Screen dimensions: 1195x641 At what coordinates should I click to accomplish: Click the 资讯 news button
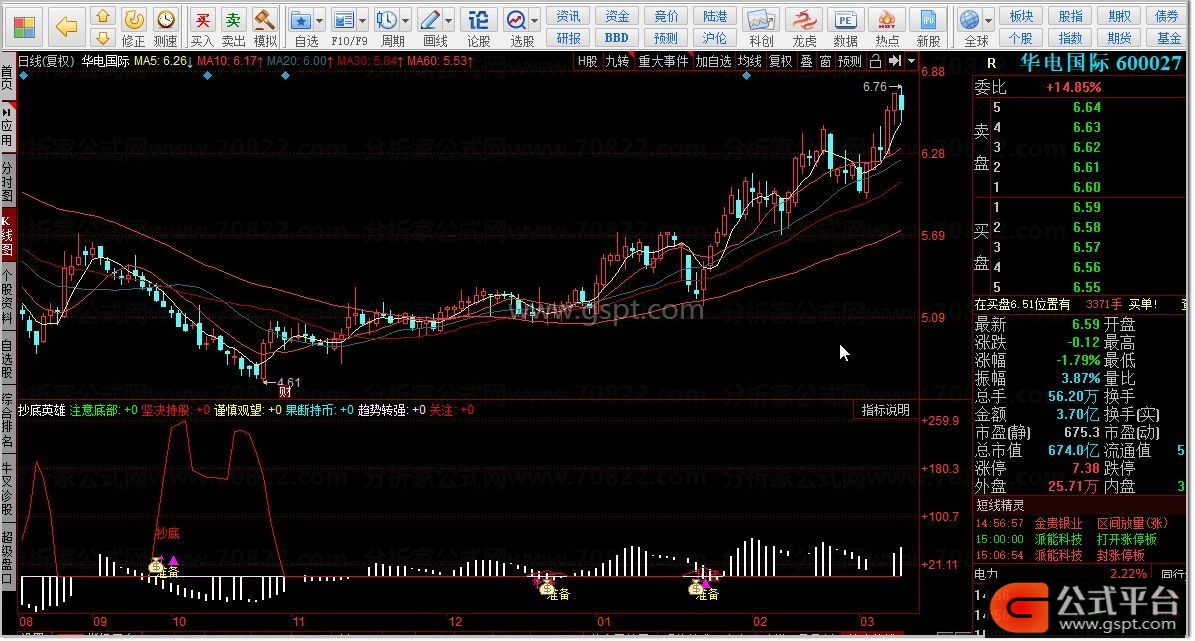point(569,17)
